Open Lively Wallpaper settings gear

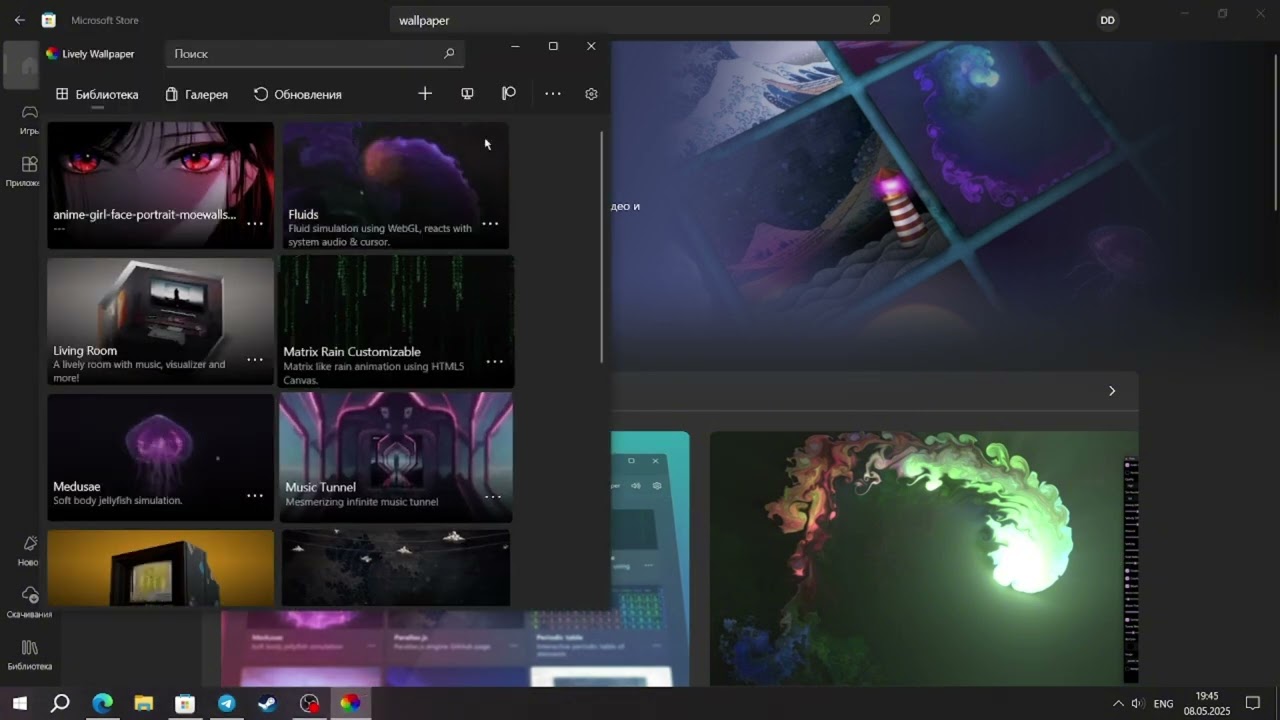coord(591,94)
